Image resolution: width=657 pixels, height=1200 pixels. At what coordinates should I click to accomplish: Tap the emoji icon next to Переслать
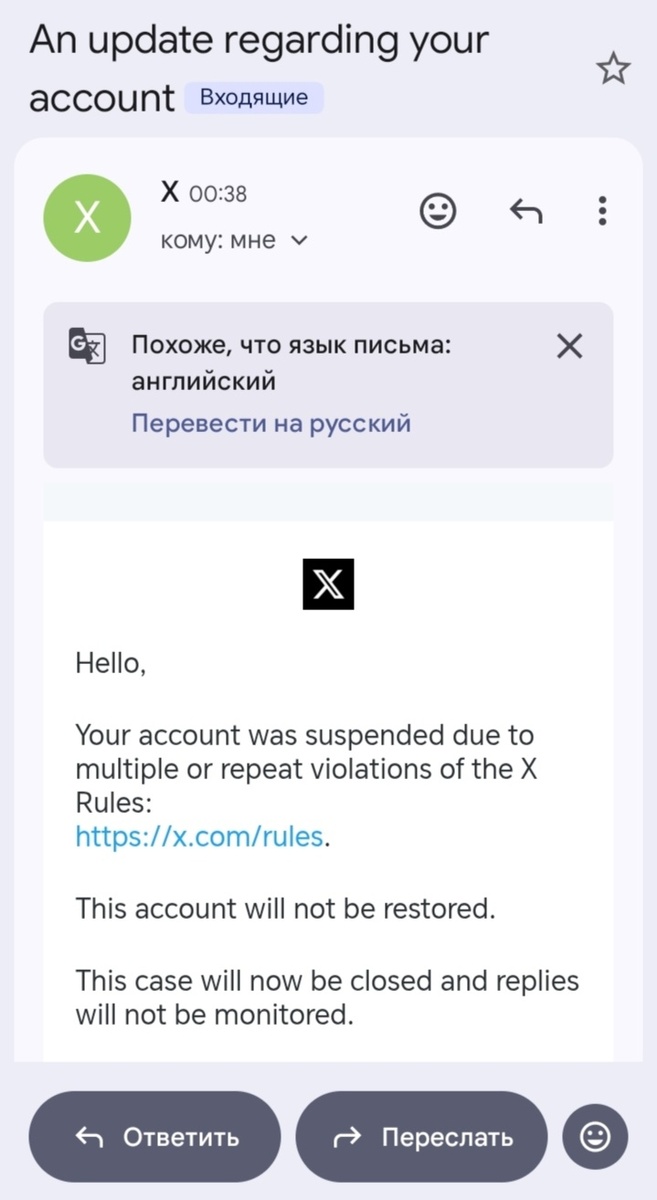click(595, 1136)
